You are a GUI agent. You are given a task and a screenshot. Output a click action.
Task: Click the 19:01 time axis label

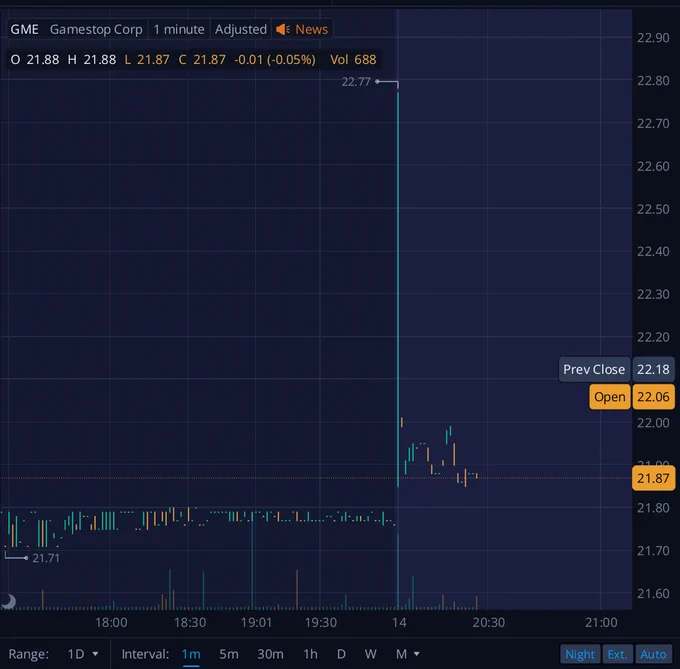click(x=256, y=623)
